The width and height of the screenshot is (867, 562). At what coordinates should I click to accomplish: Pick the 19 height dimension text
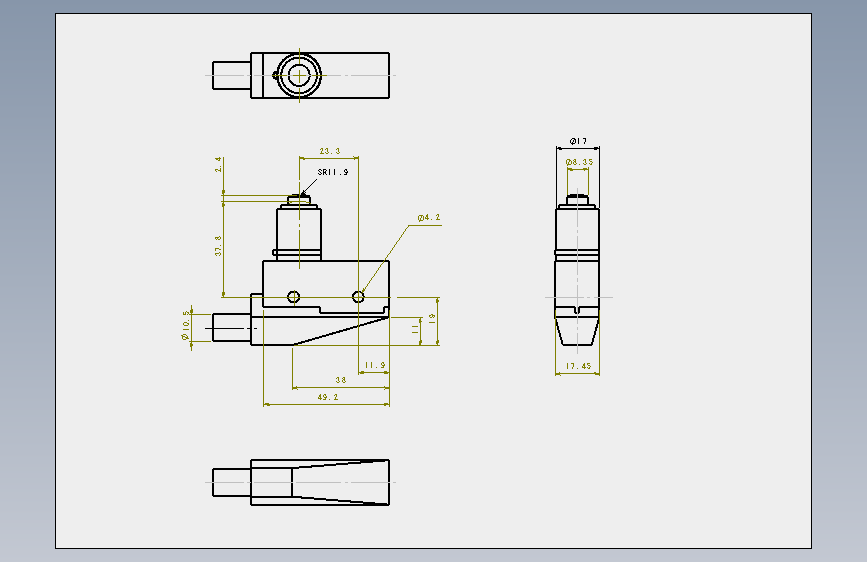pyautogui.click(x=432, y=318)
